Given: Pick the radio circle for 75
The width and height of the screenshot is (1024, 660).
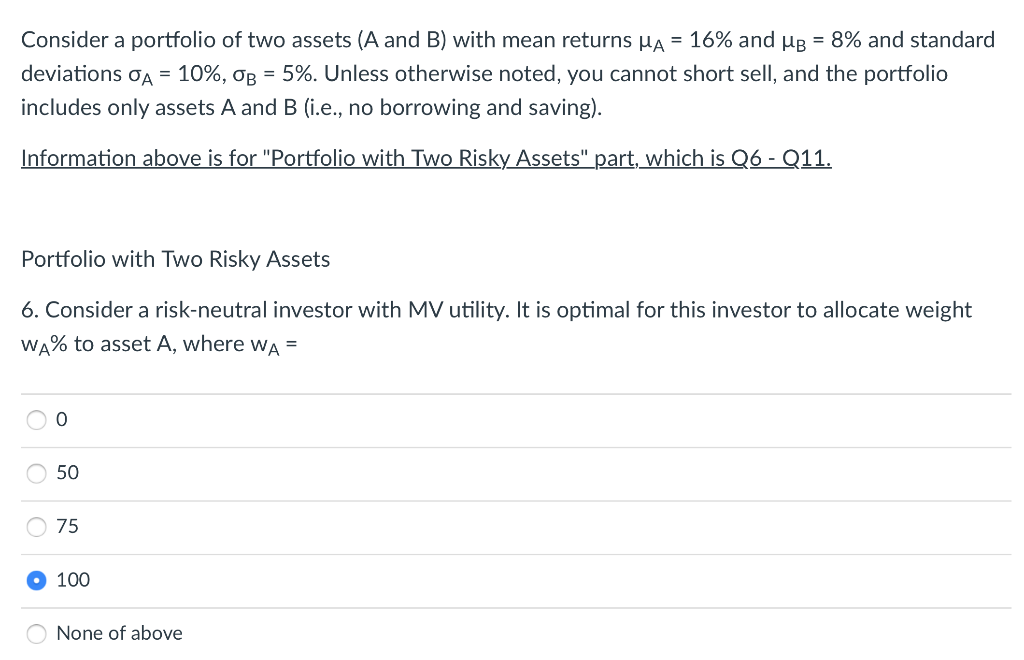Looking at the screenshot, I should point(37,527).
